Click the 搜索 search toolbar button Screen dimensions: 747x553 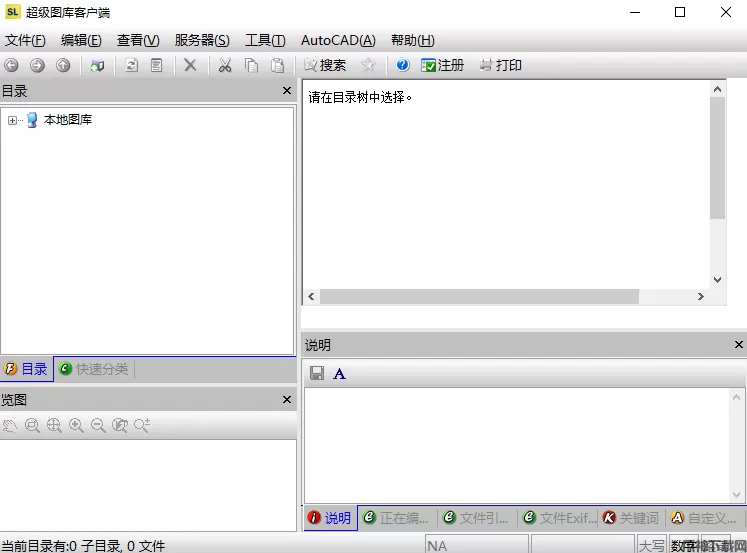(325, 65)
